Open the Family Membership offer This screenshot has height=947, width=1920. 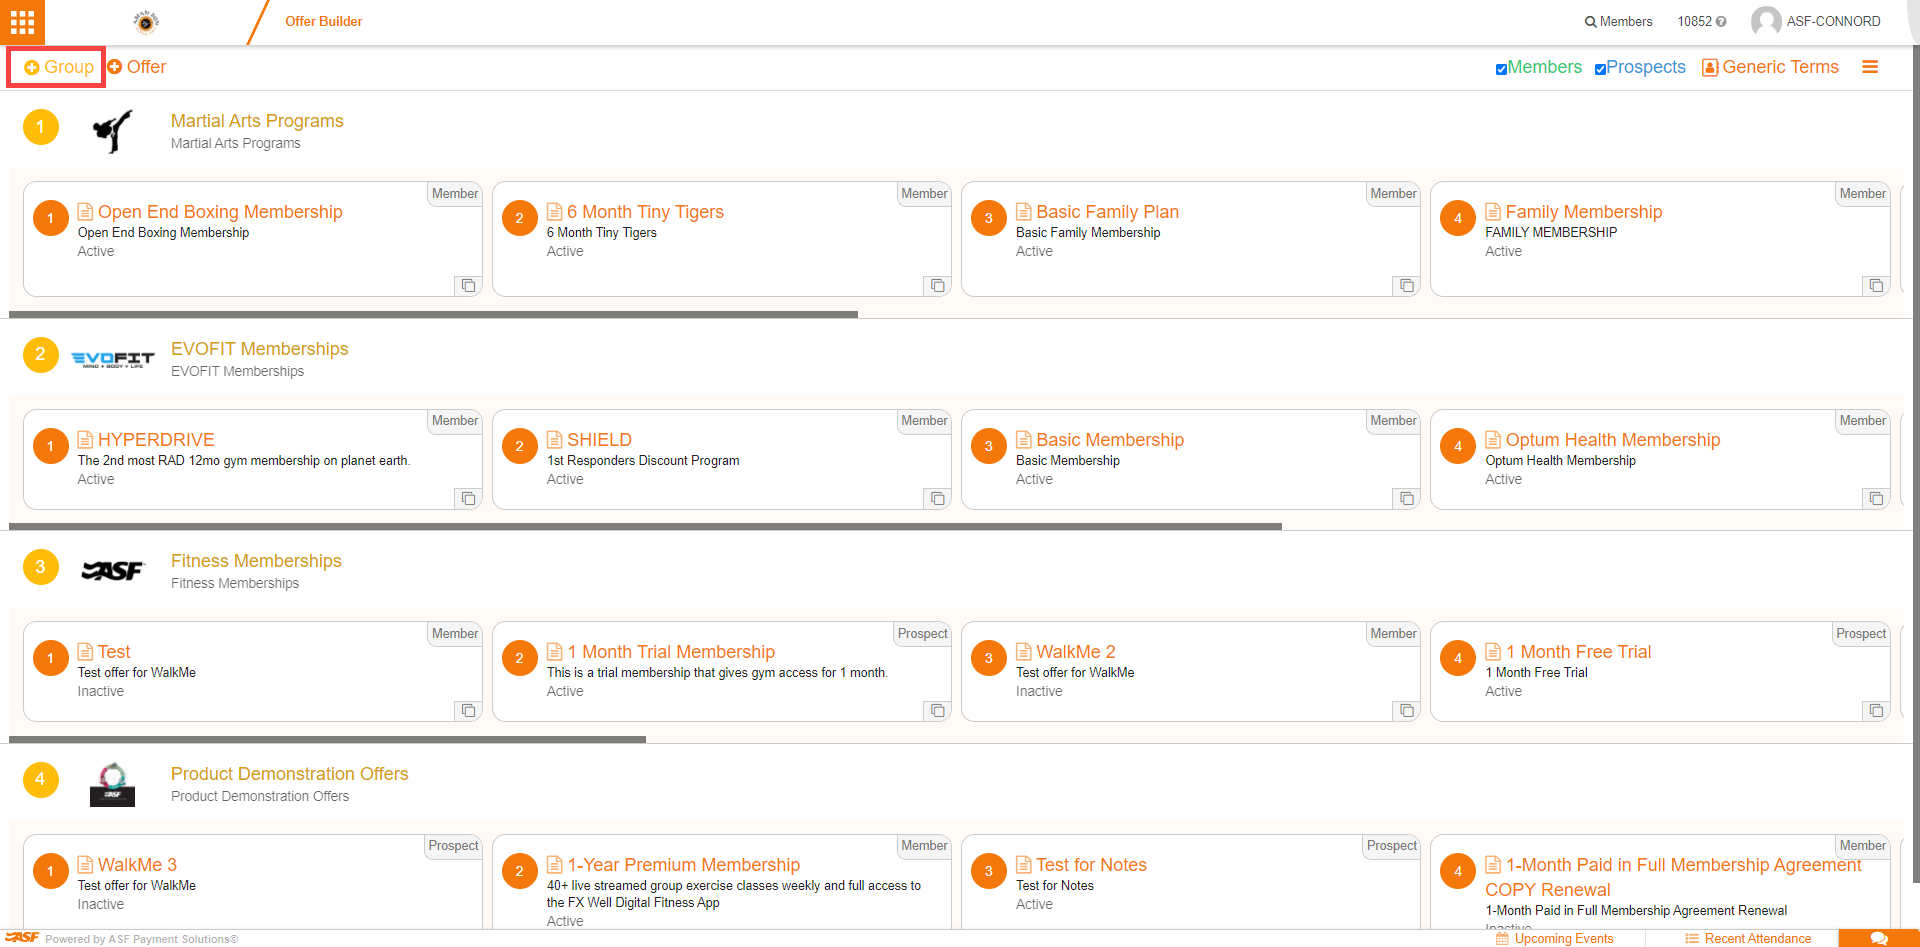[x=1583, y=212]
